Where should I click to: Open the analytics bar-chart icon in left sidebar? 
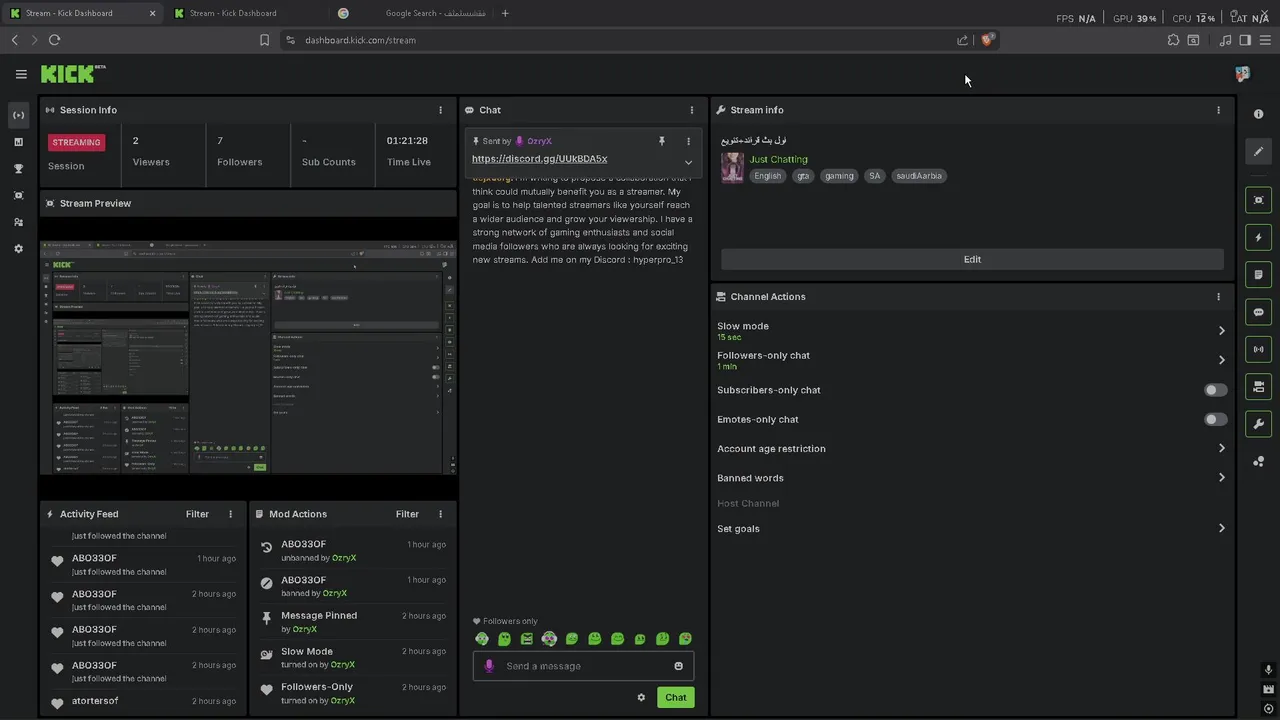pos(18,142)
